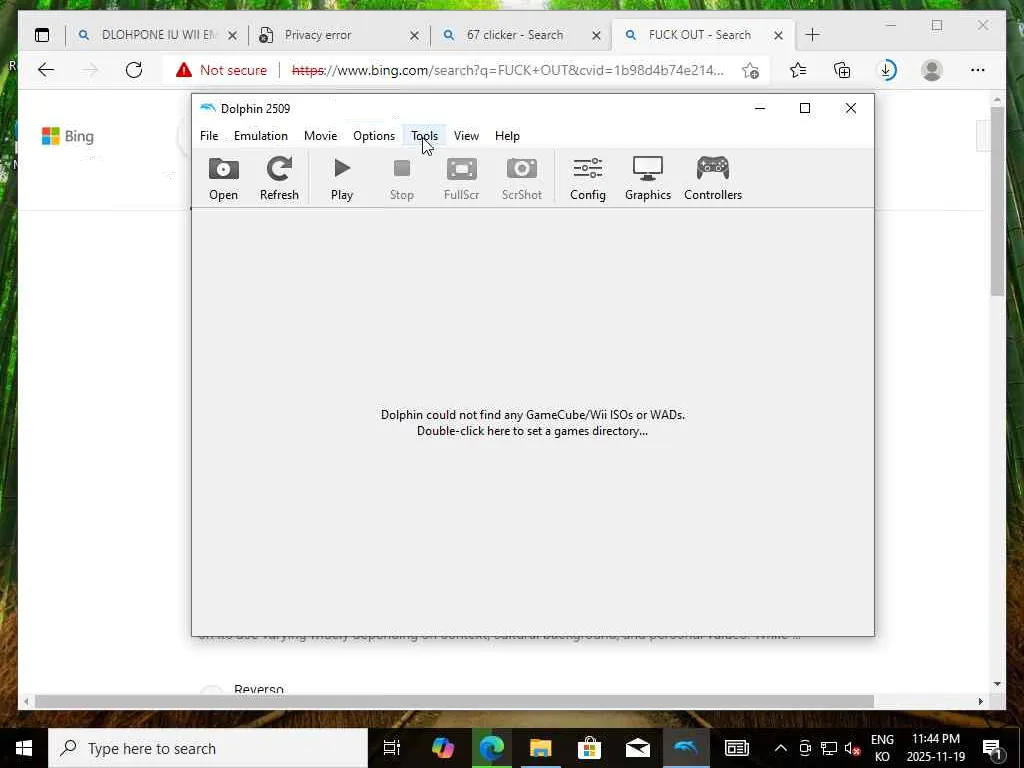The width and height of the screenshot is (1024, 768).
Task: Open Controllers settings in Dolphin
Action: pos(713,178)
